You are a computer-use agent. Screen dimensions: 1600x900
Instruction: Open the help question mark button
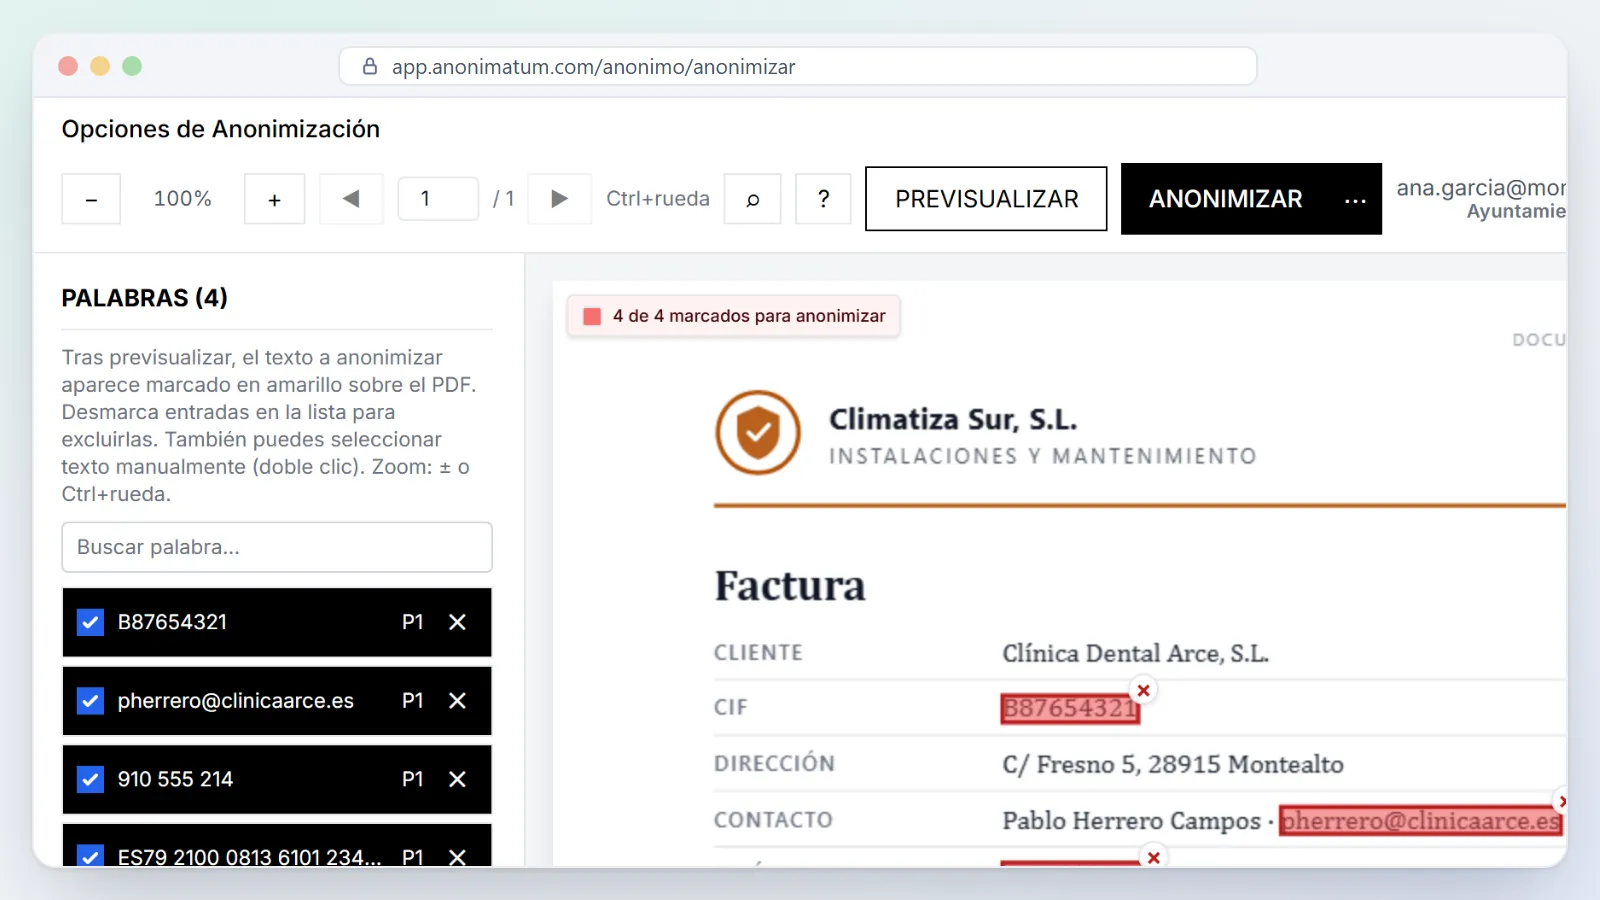point(823,199)
